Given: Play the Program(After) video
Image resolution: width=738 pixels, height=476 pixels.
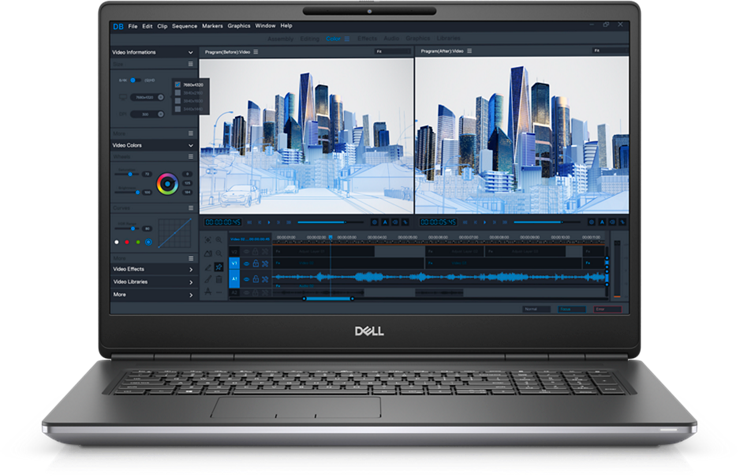Looking at the screenshot, I should (x=485, y=222).
